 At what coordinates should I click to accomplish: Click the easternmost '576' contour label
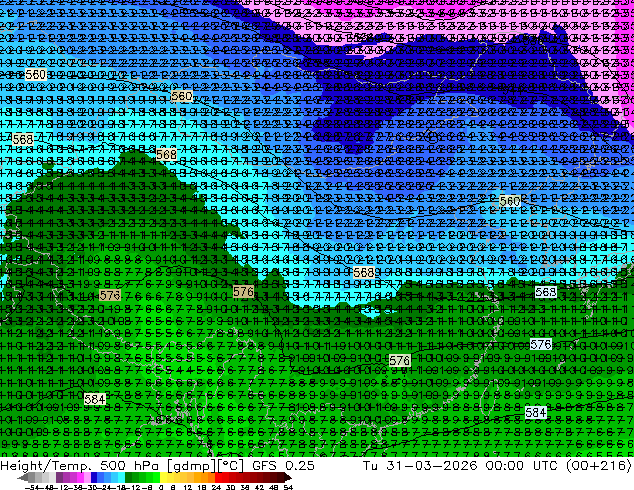541,344
